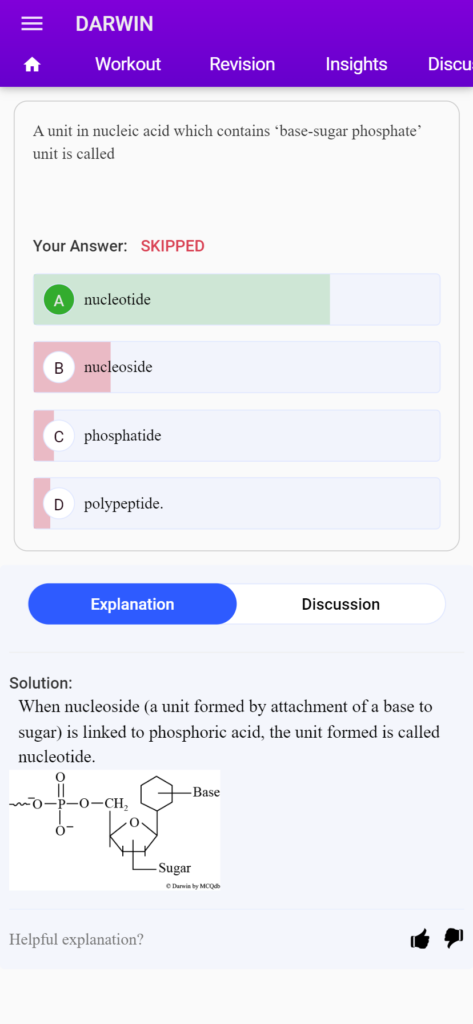Select the C option circle
The image size is (473, 1024).
click(x=59, y=436)
